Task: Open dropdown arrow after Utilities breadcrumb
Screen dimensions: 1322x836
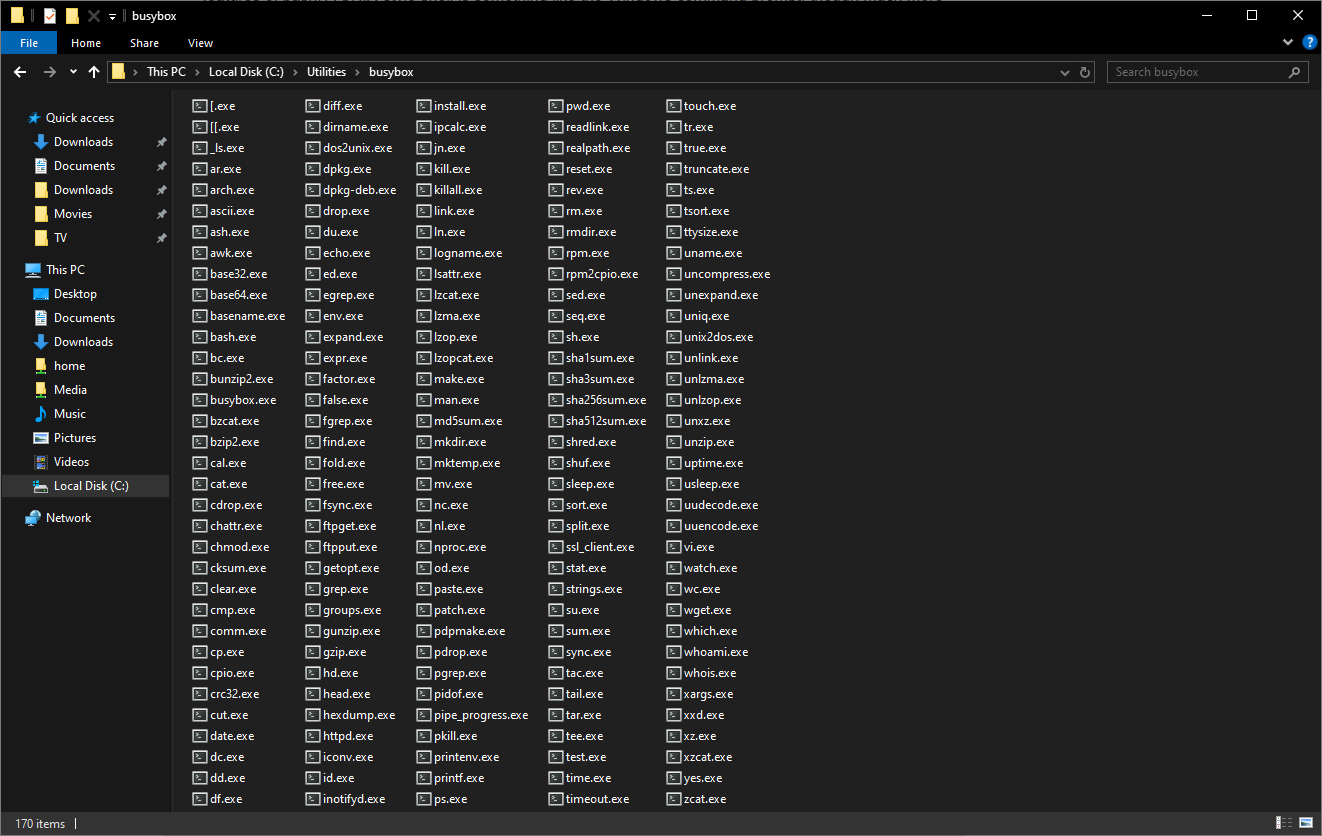Action: [358, 72]
